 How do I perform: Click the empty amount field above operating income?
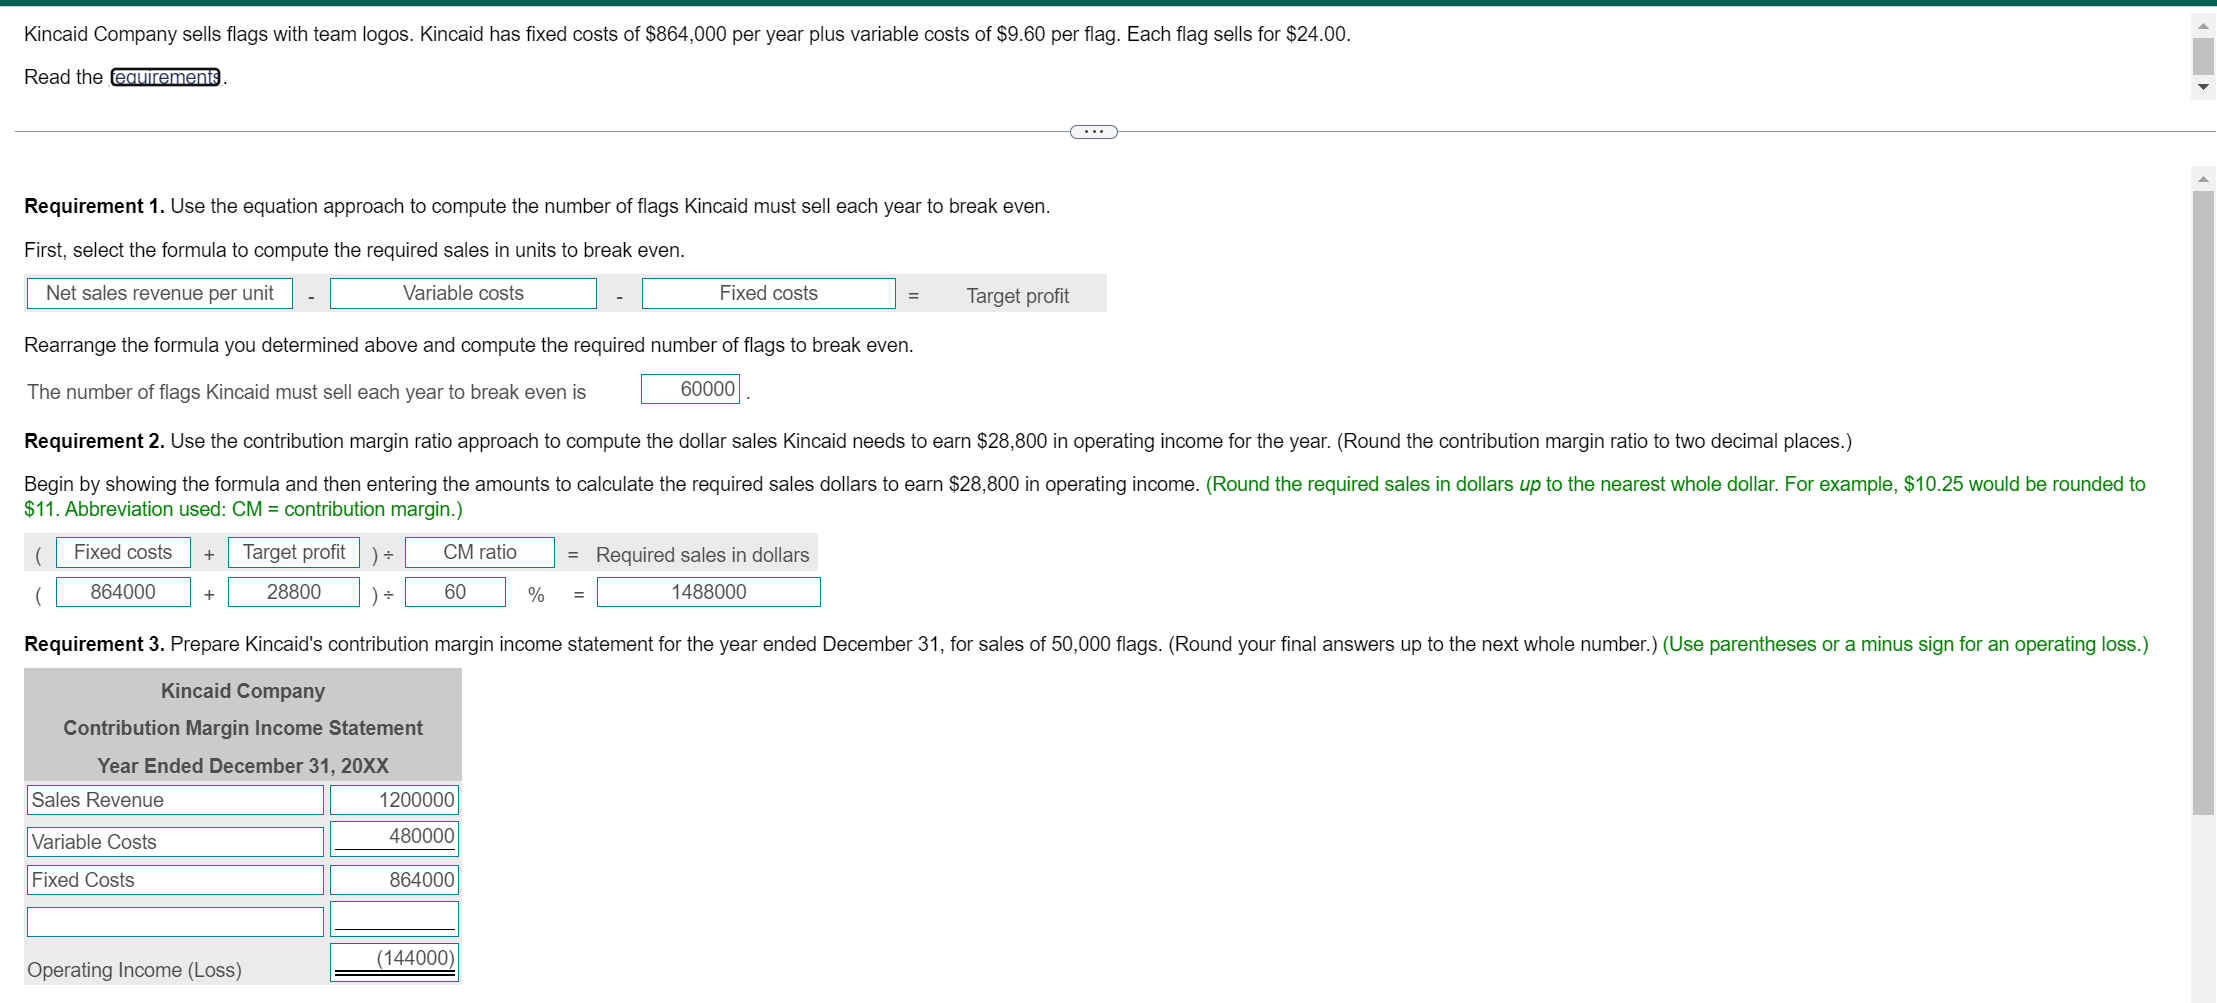(394, 919)
